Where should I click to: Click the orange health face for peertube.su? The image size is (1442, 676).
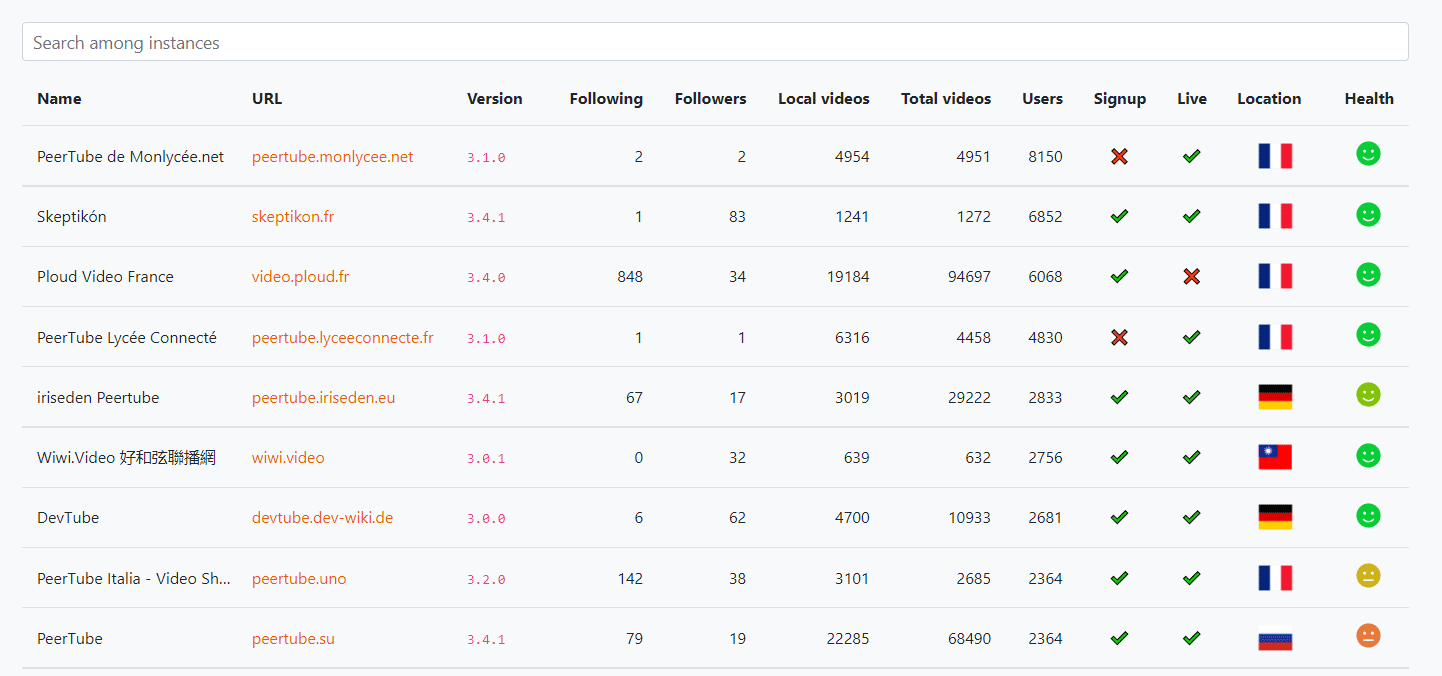[x=1368, y=635]
